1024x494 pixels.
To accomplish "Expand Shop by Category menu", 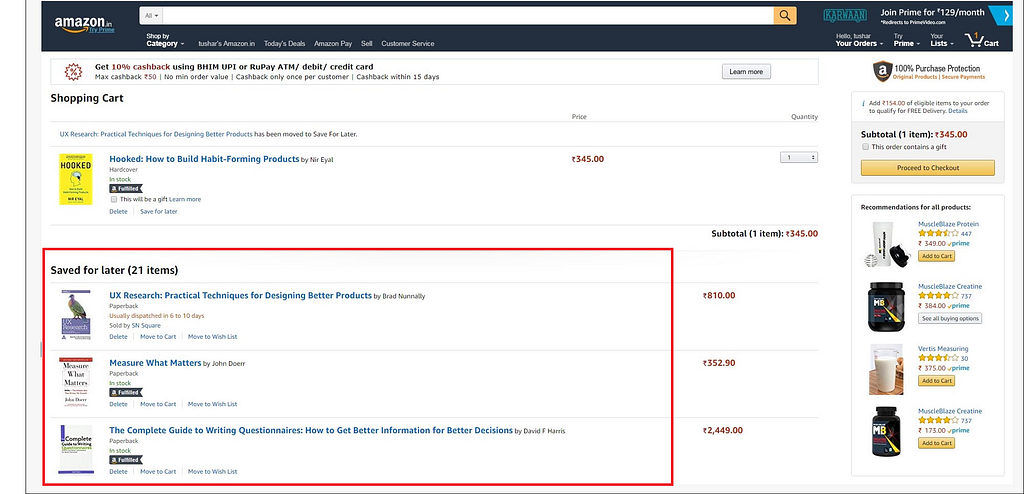I will [165, 40].
